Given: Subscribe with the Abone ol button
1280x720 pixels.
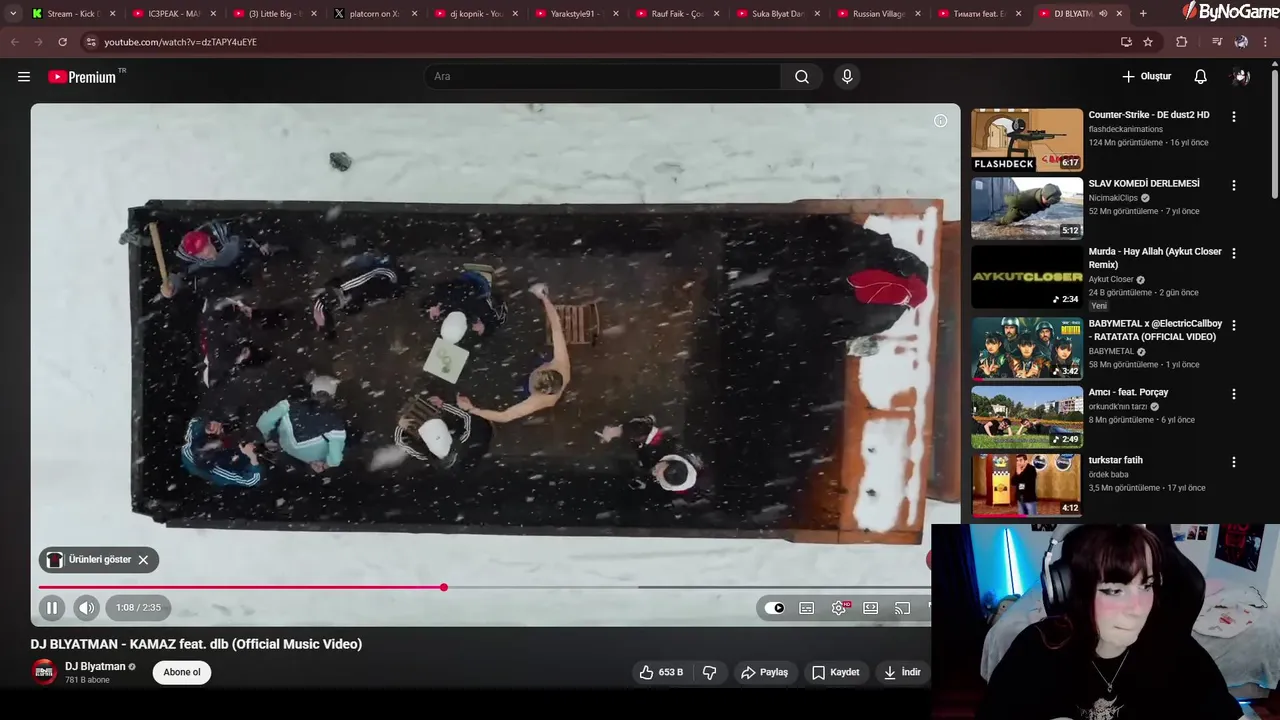Looking at the screenshot, I should click(x=182, y=672).
